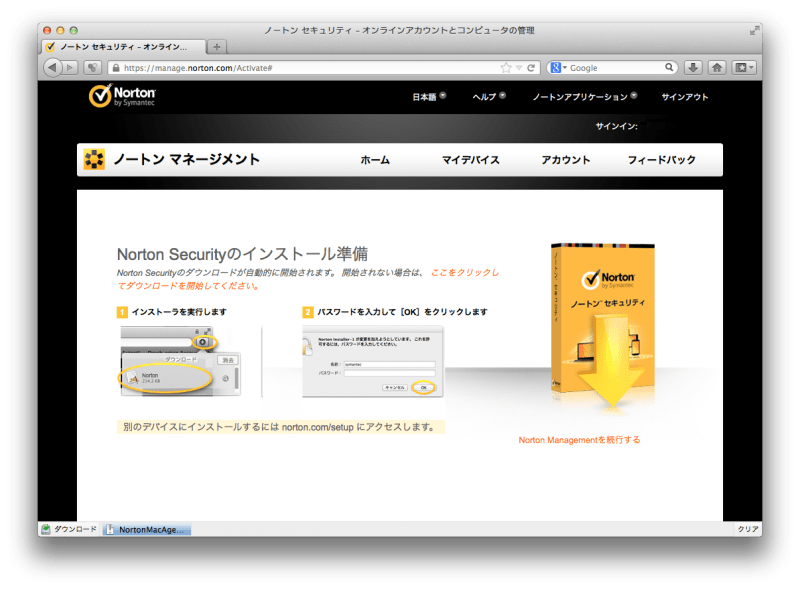Expand the ノートンアプリケーション dropdown
800x589 pixels.
(x=585, y=96)
